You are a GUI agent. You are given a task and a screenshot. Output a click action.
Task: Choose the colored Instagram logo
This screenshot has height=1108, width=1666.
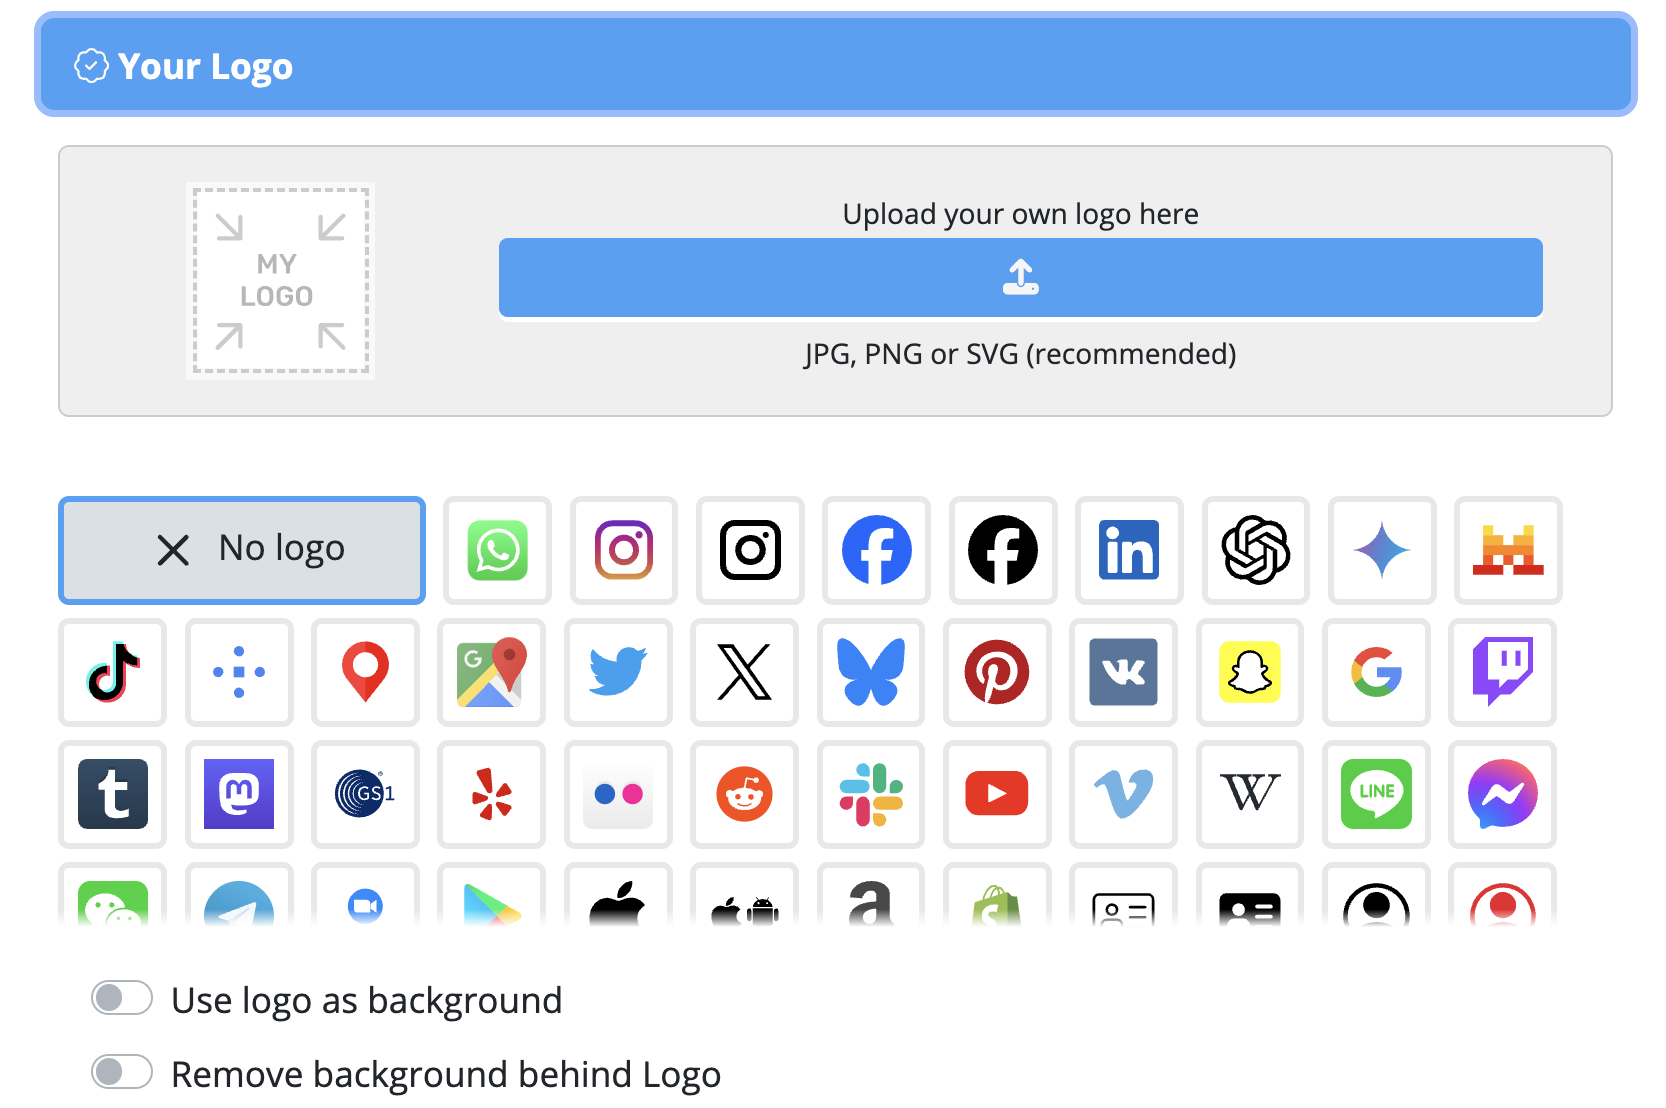(x=624, y=550)
